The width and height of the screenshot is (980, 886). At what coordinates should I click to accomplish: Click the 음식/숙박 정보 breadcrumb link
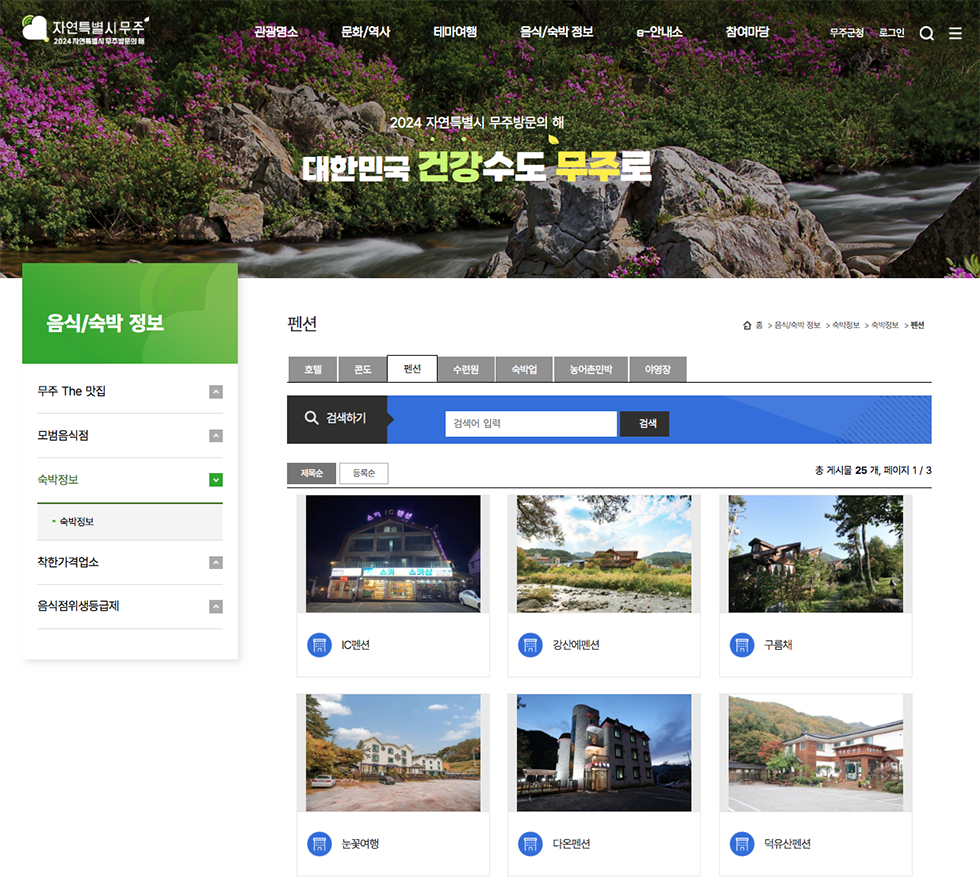coord(797,325)
